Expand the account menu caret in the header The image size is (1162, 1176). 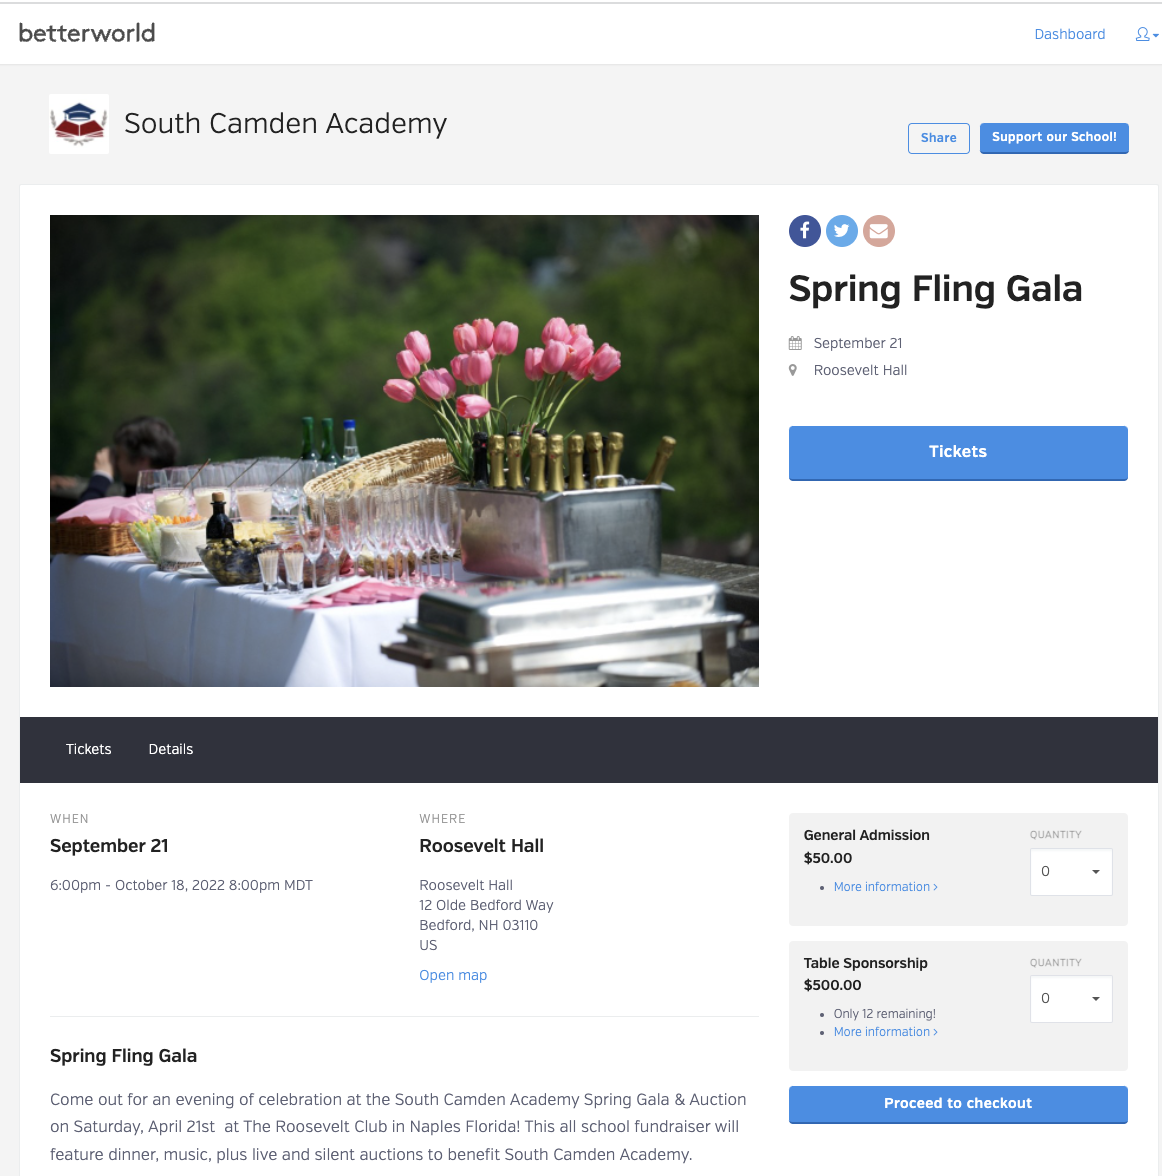pyautogui.click(x=1155, y=35)
